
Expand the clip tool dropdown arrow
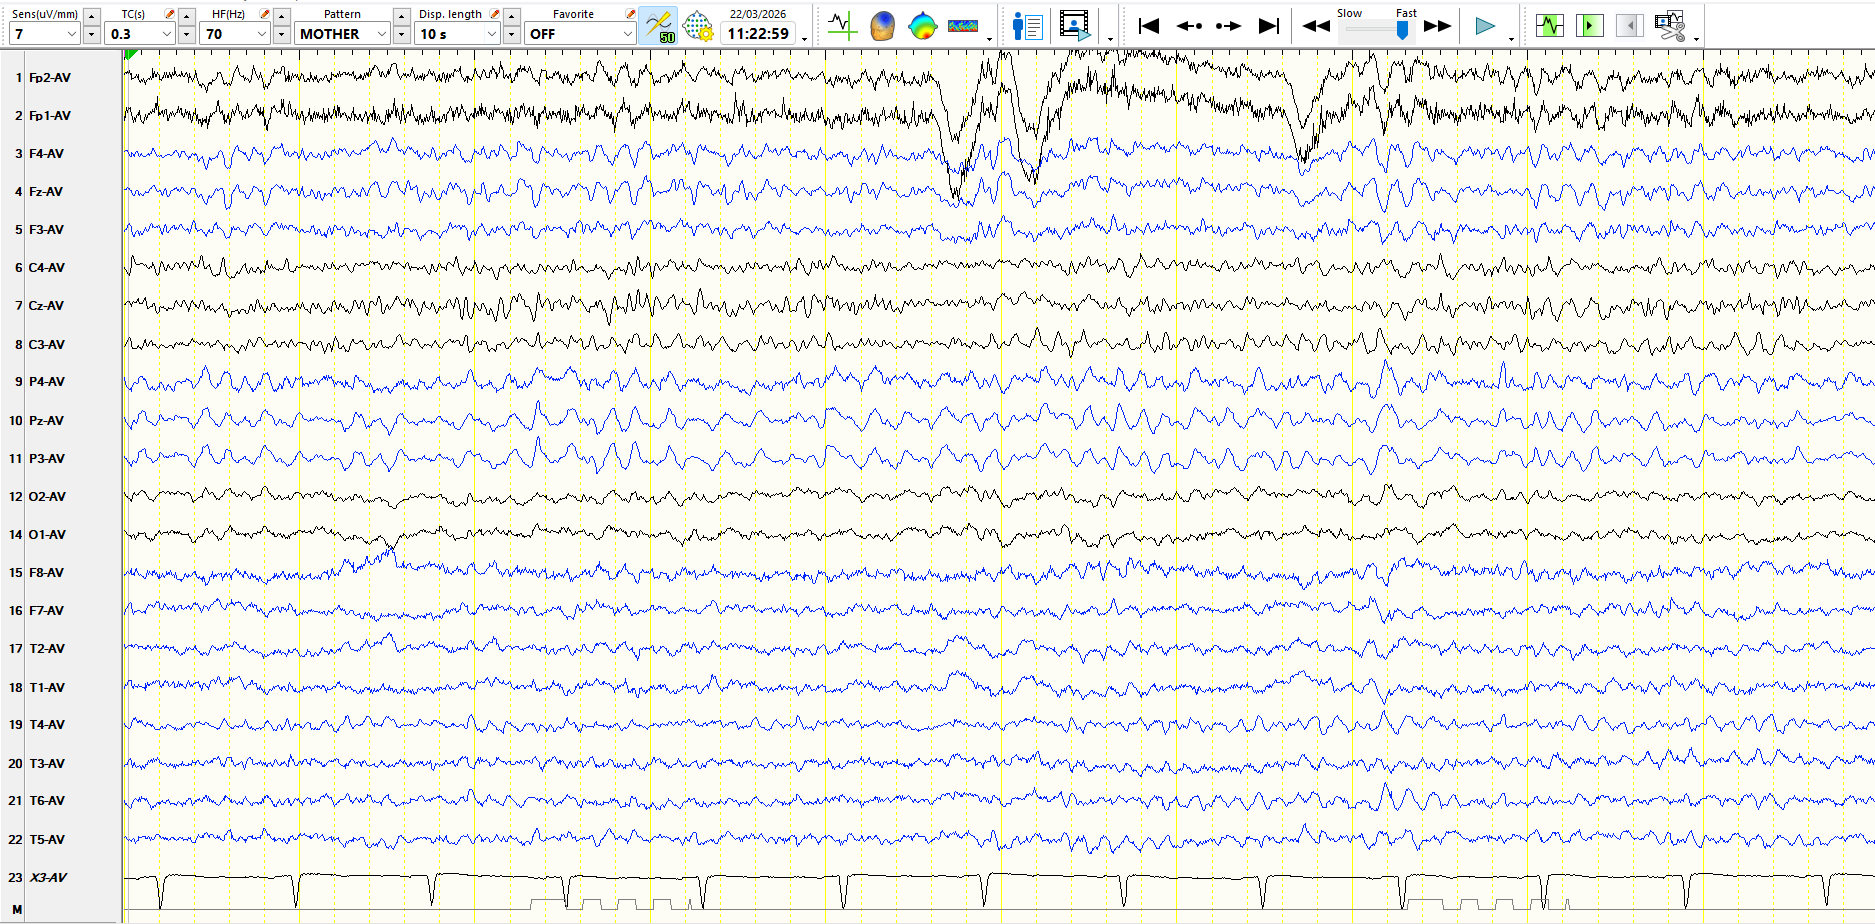pyautogui.click(x=1696, y=40)
